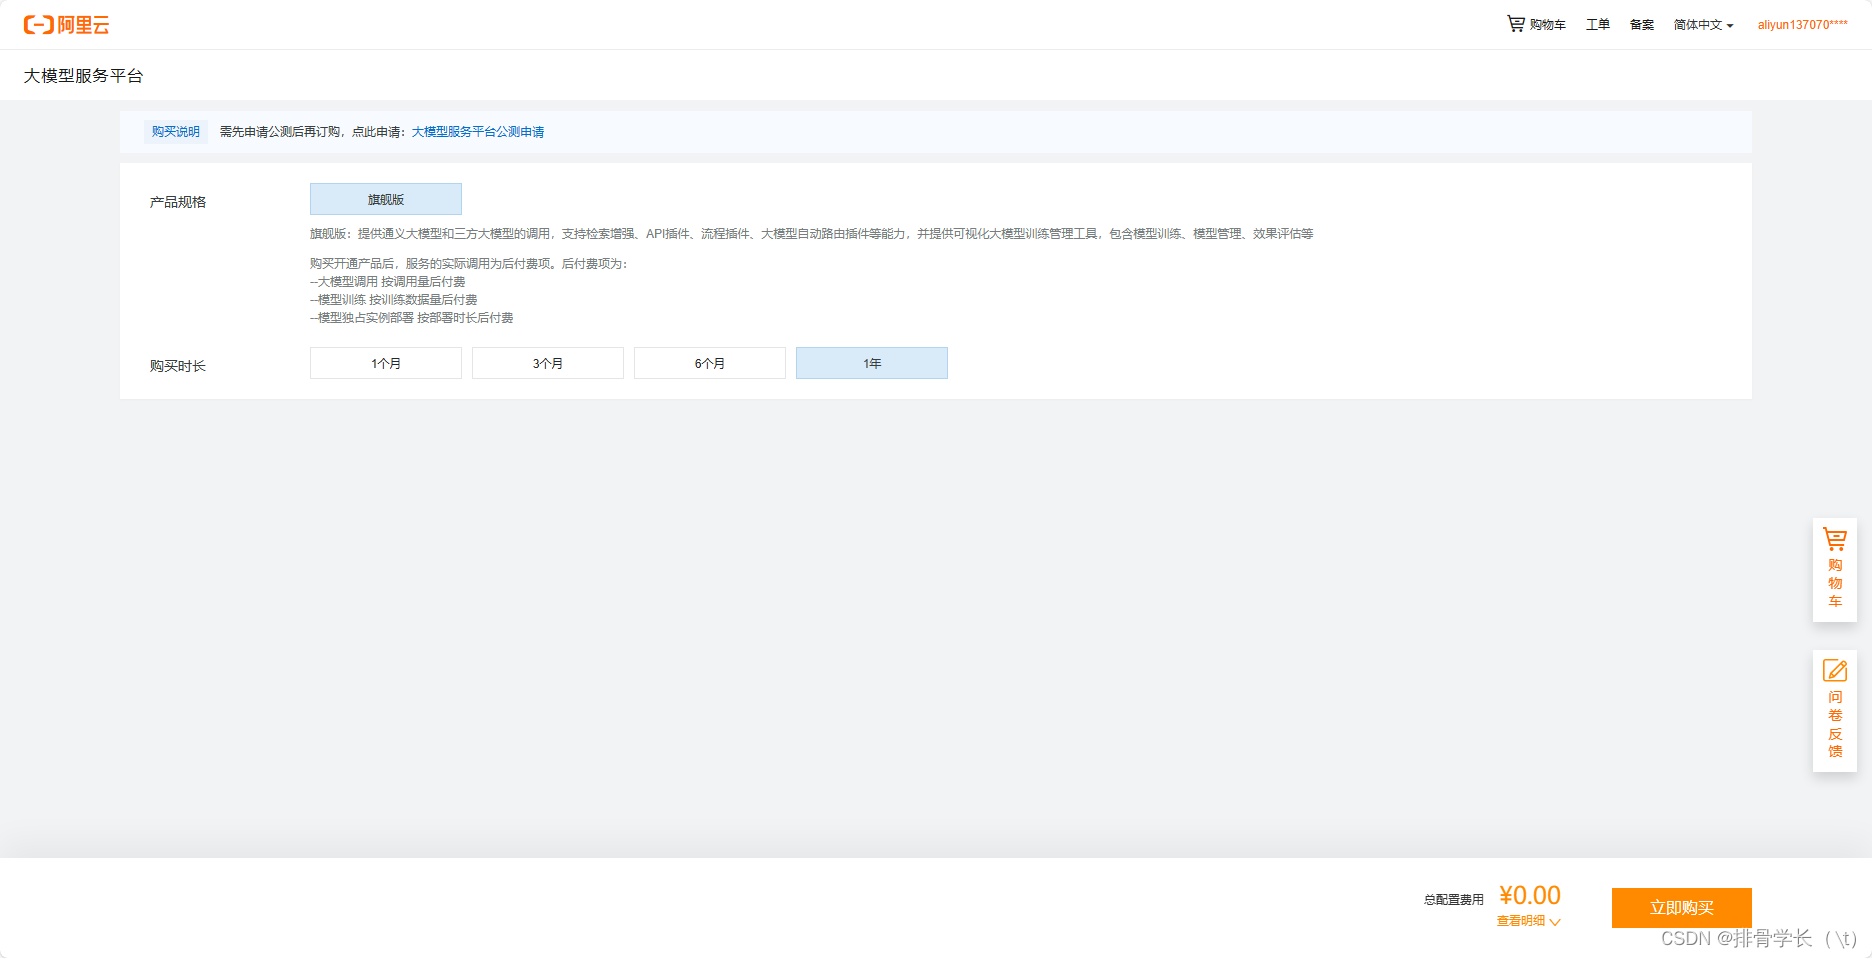Open the shopping cart in top navigation
Screen dimensions: 1872x958
[1536, 24]
